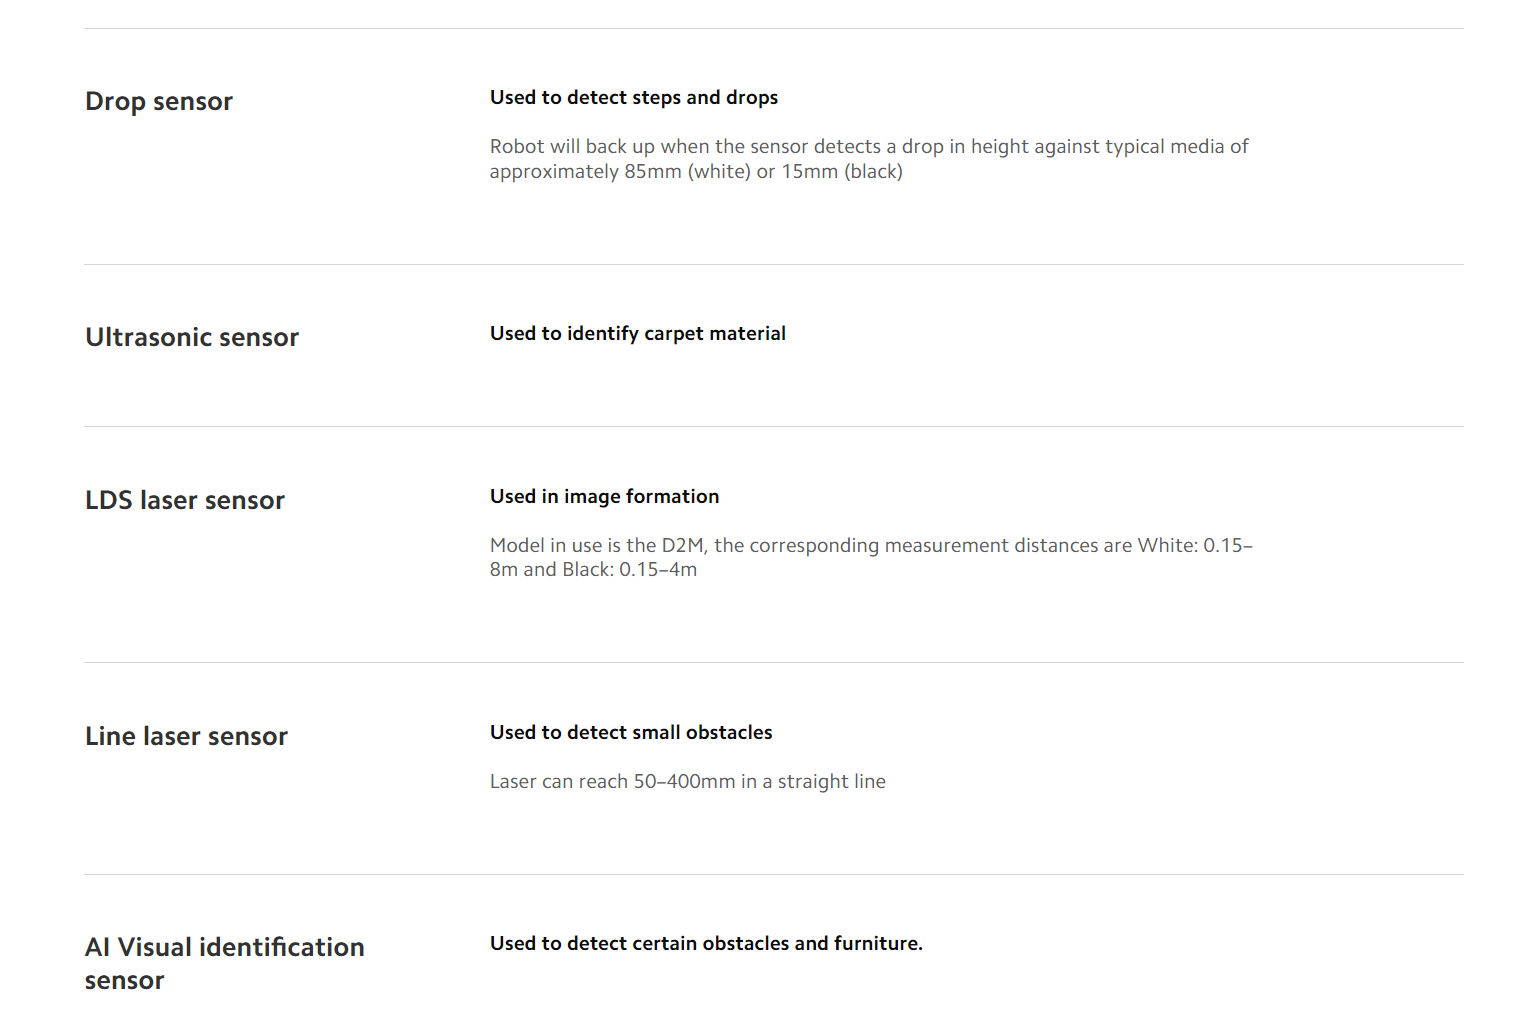Click 'Used in image formation' text
Image resolution: width=1523 pixels, height=1027 pixels.
coord(604,496)
